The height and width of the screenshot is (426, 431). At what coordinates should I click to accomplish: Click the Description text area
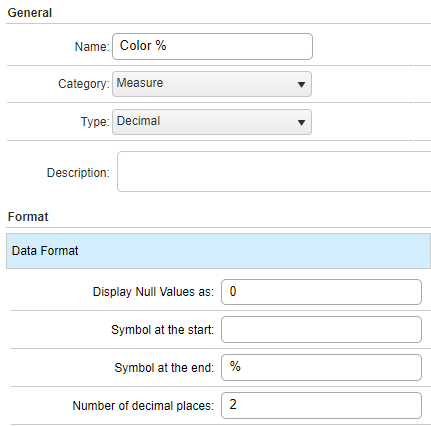coord(274,172)
